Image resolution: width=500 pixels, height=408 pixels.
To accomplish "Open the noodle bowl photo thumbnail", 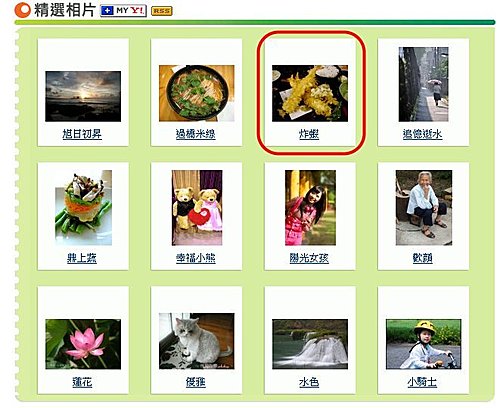I will [197, 93].
